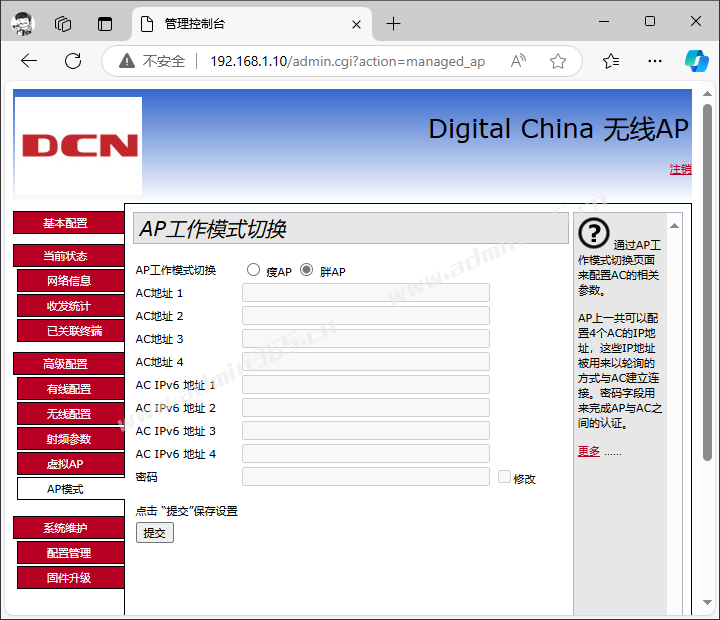This screenshot has width=720, height=620.
Task: Open the workspaces icon in the tab bar
Action: click(63, 23)
